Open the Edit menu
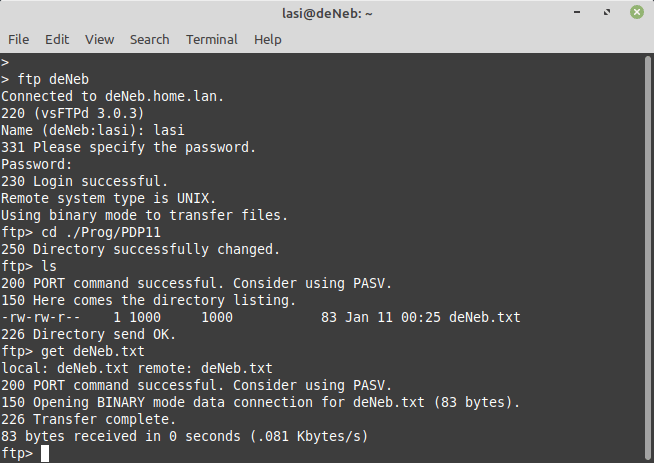Screen dimensions: 654x463 pos(57,39)
